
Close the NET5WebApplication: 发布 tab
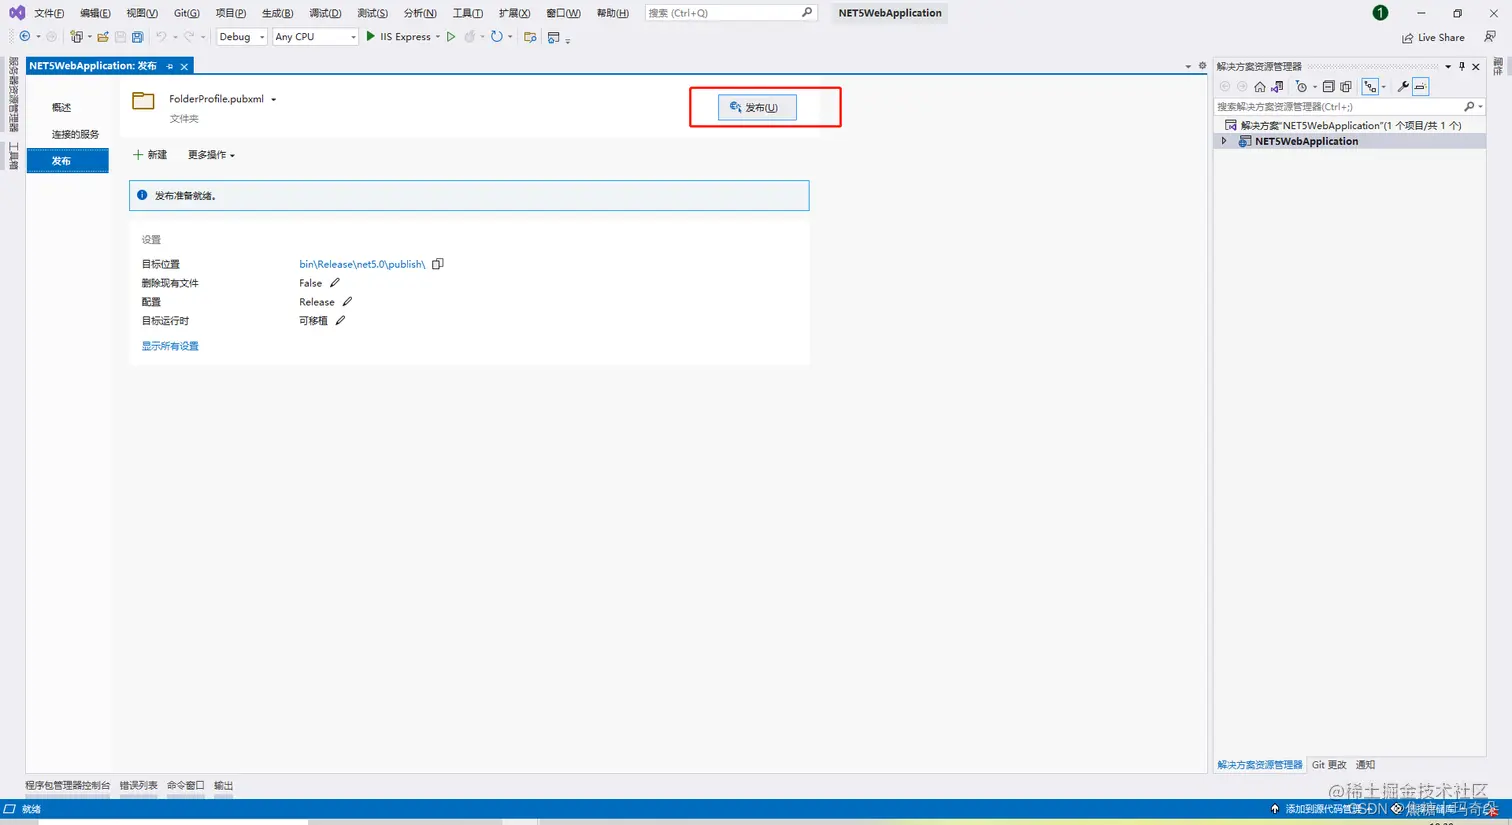(x=184, y=66)
